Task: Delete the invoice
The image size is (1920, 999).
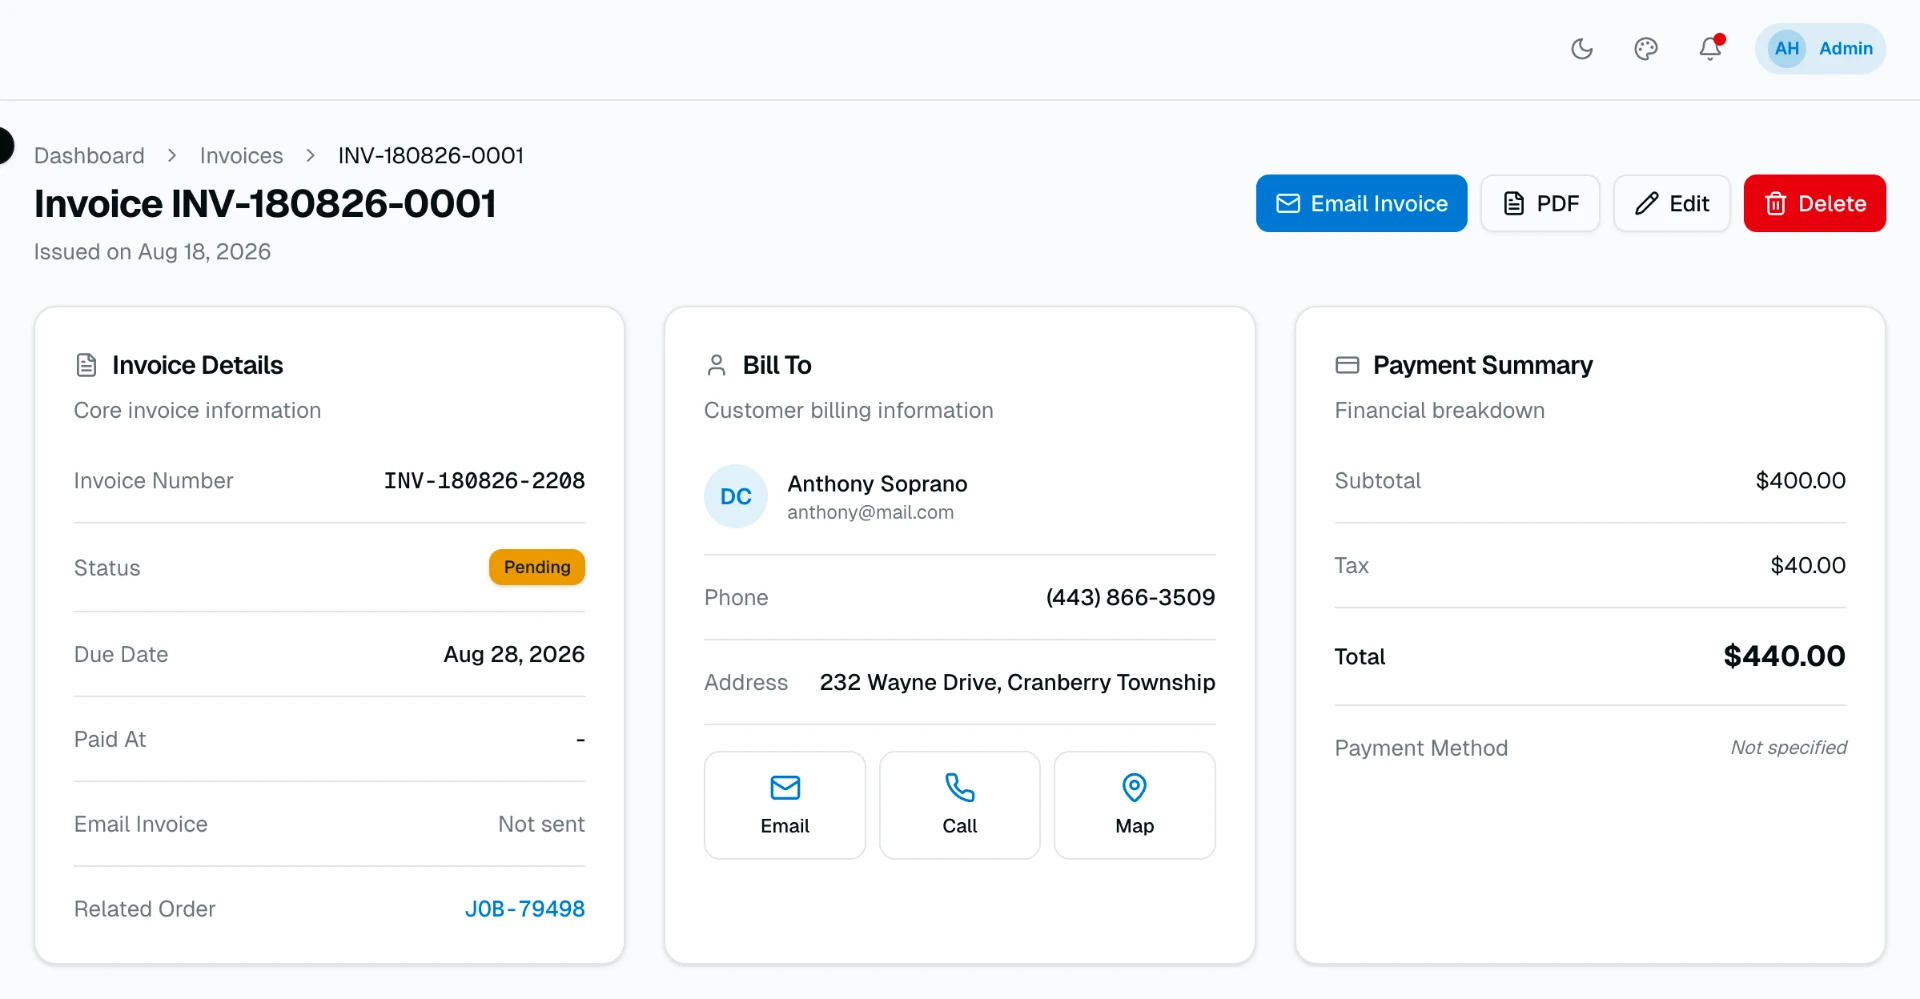Action: coord(1814,203)
